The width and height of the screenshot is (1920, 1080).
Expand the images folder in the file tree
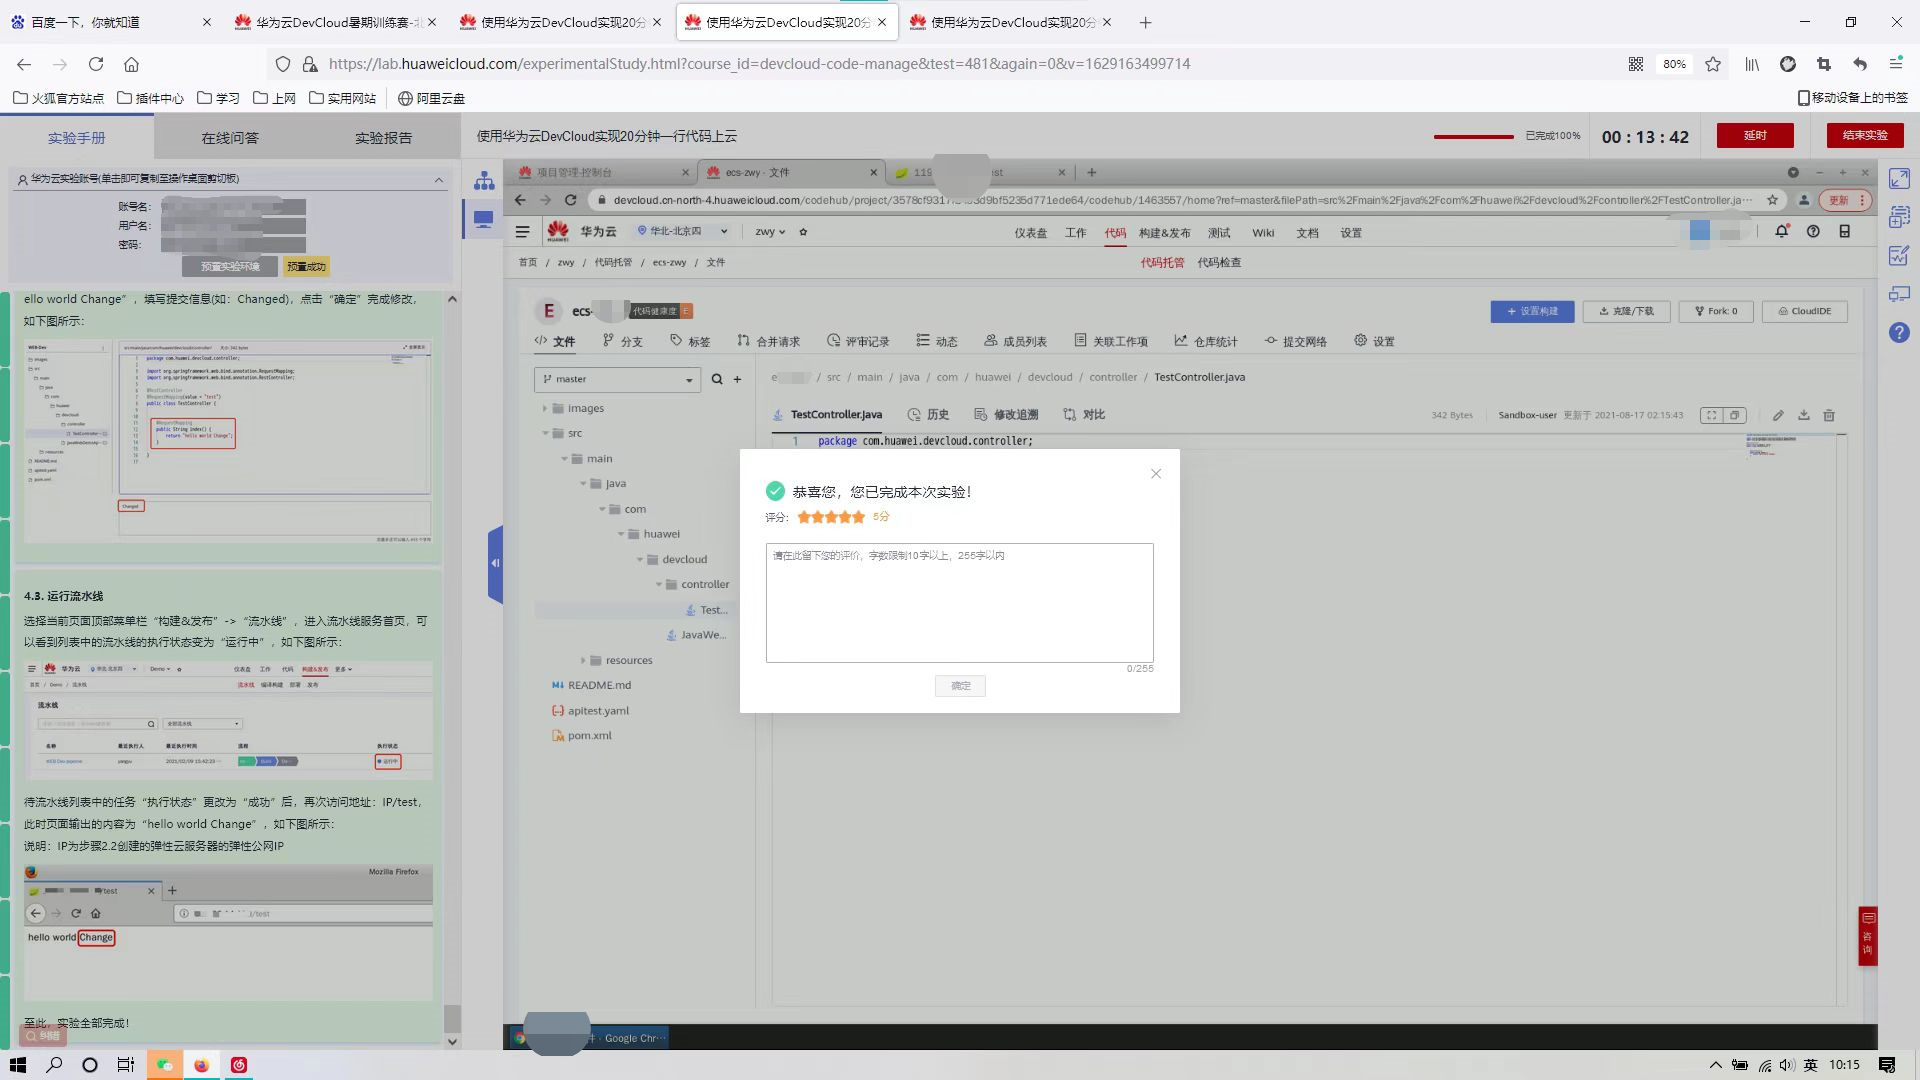click(546, 408)
